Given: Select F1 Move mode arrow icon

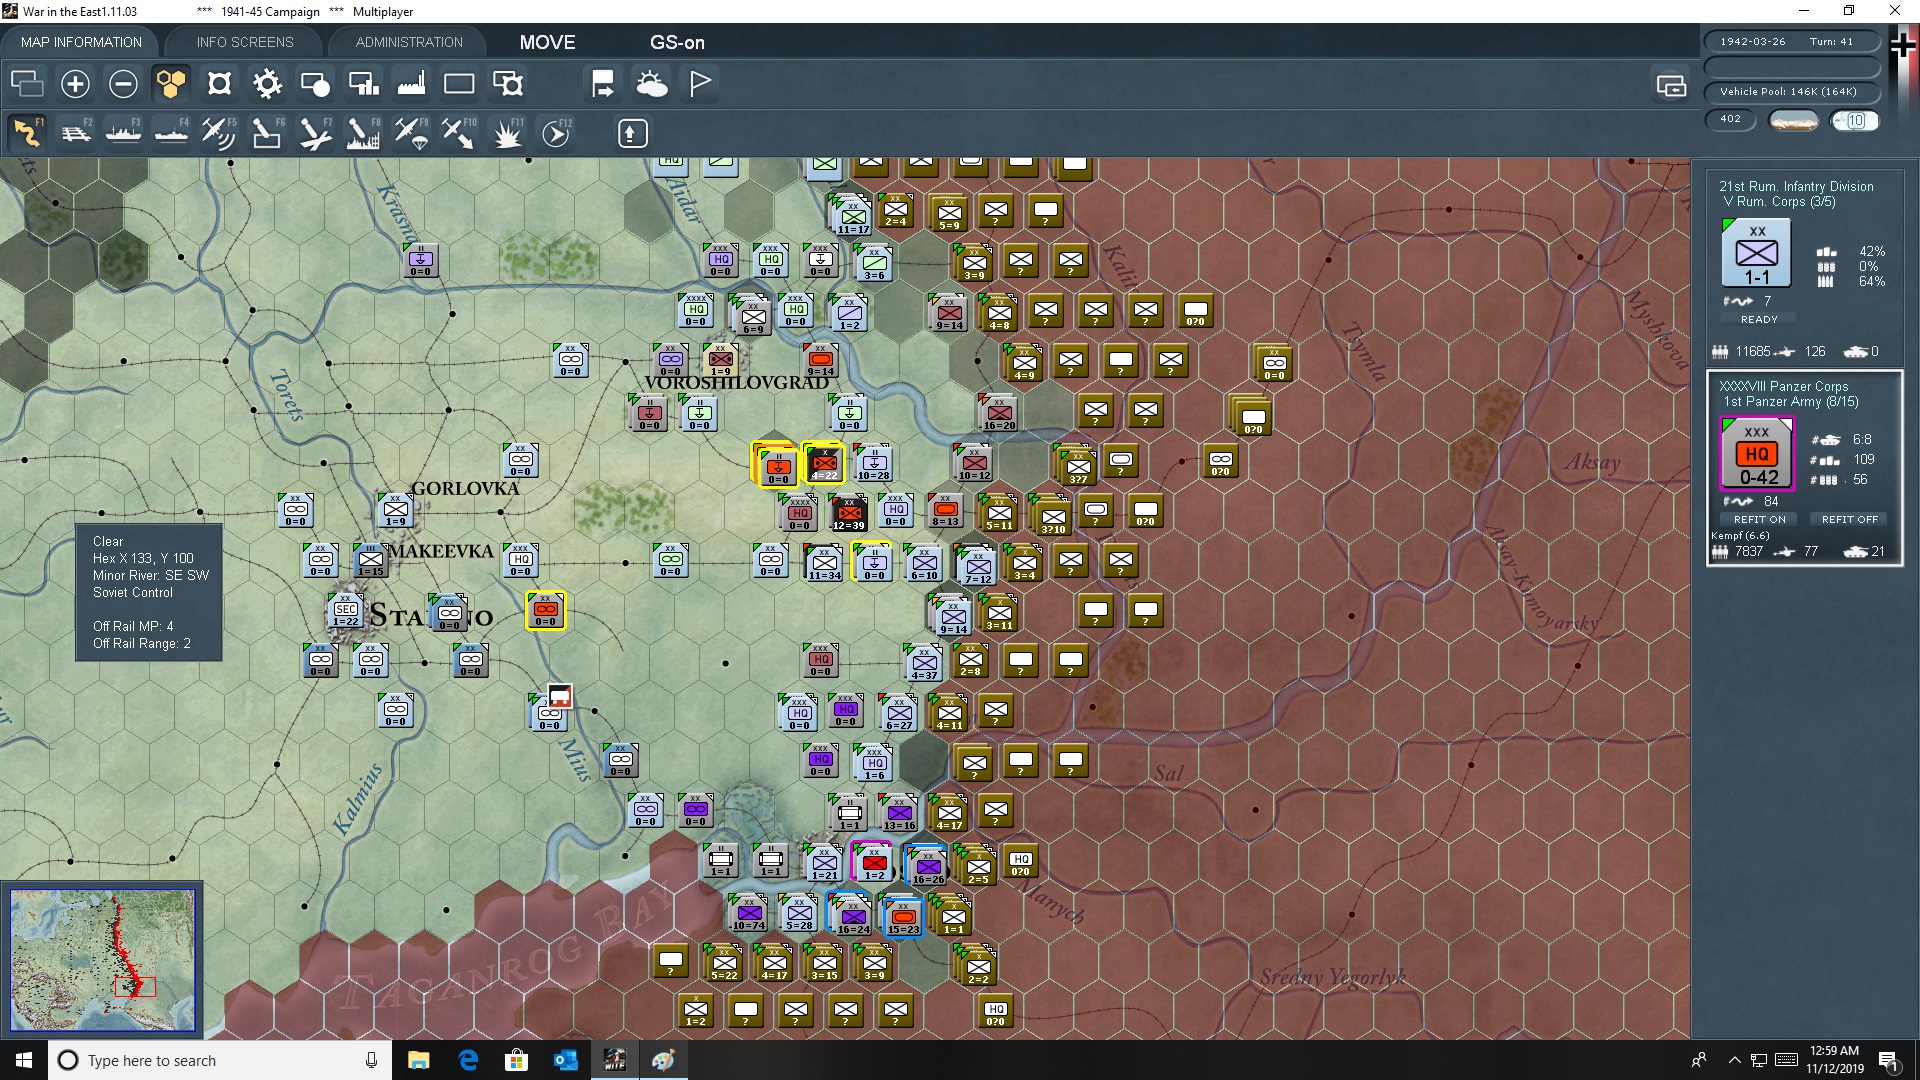Looking at the screenshot, I should (x=27, y=133).
